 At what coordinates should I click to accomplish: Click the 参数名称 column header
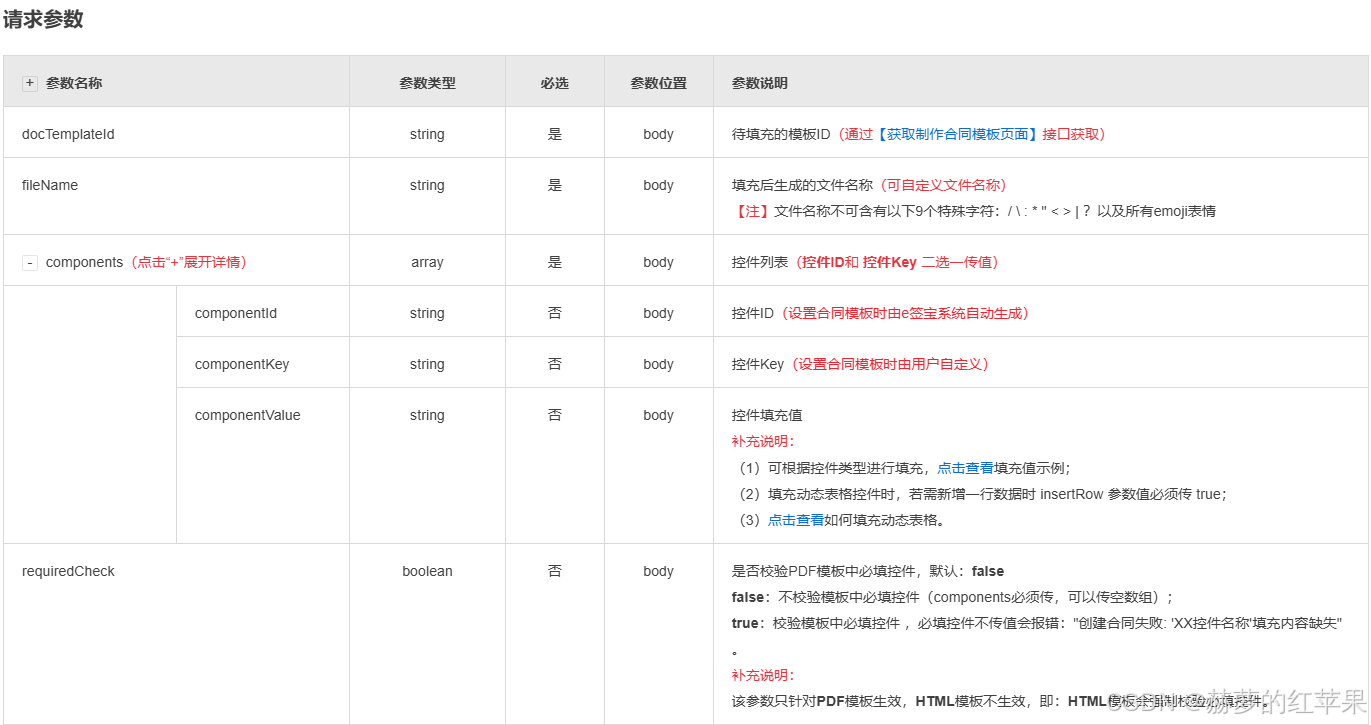(x=74, y=83)
